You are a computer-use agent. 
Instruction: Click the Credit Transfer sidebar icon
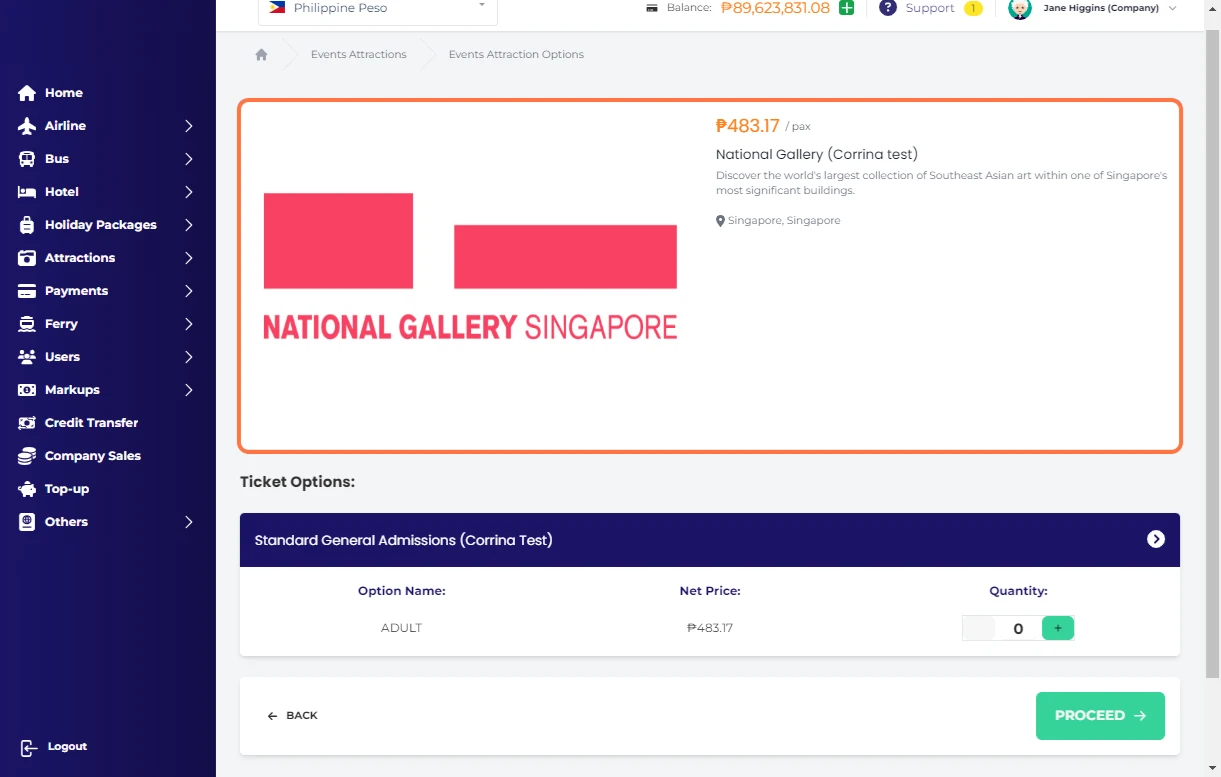27,423
